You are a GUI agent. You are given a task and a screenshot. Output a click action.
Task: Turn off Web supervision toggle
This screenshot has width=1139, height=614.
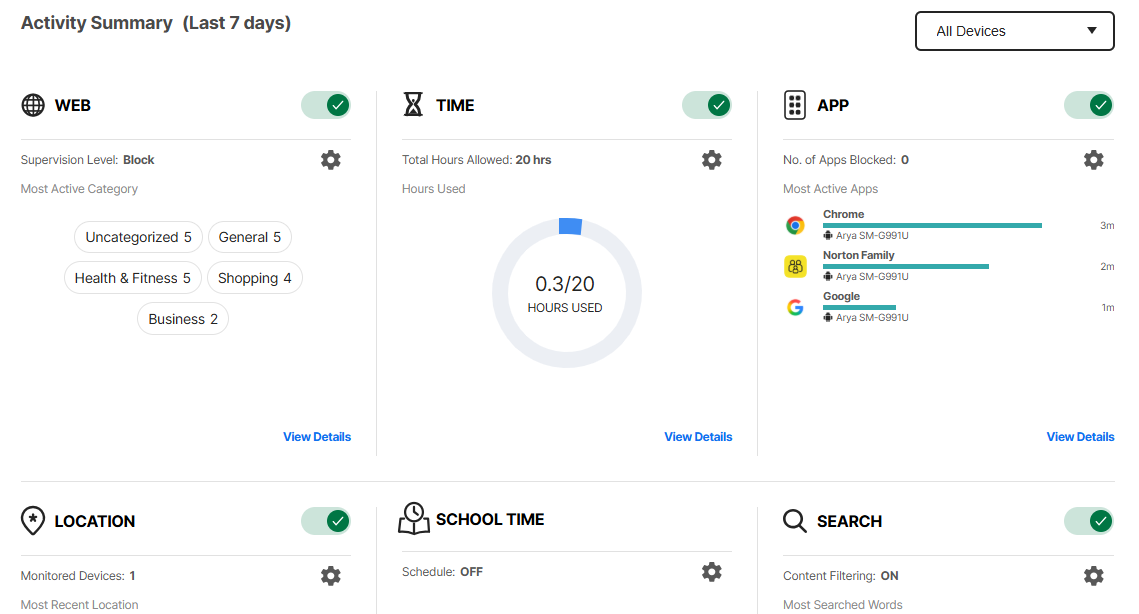[x=326, y=105]
